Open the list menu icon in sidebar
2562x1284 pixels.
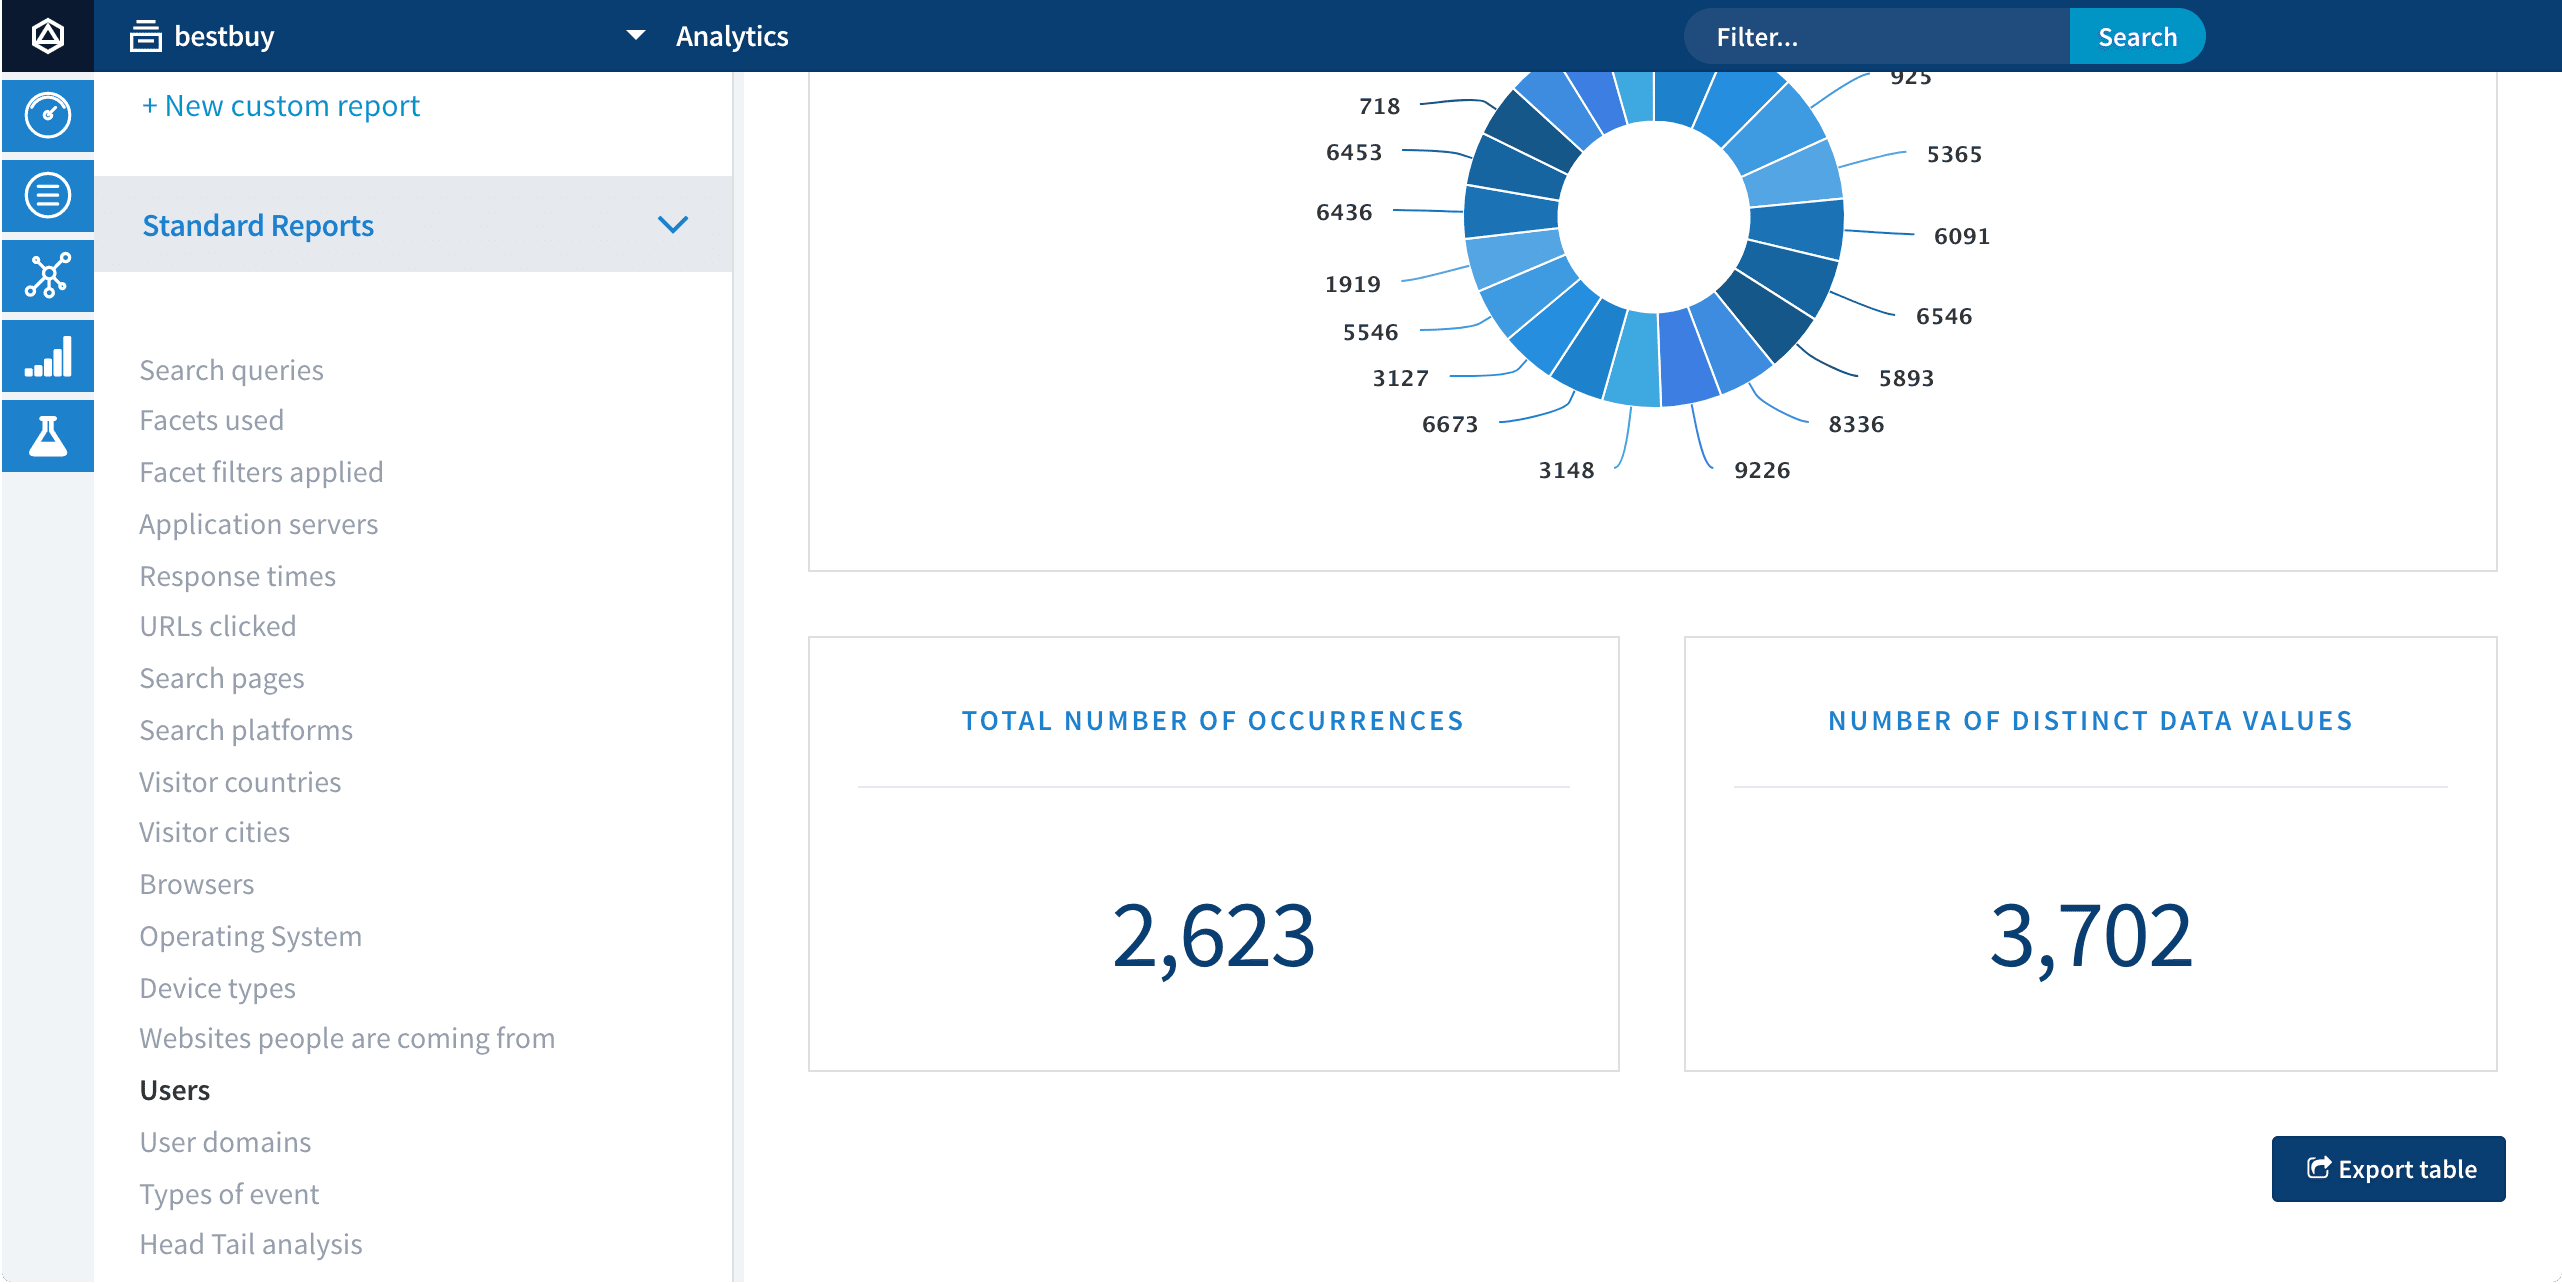tap(47, 195)
